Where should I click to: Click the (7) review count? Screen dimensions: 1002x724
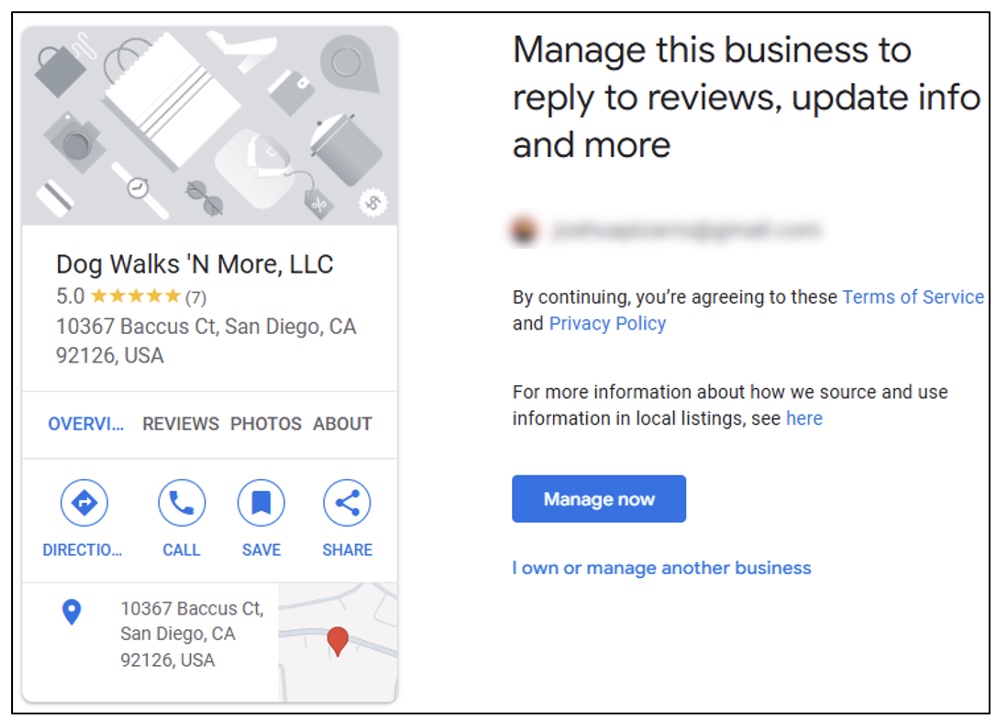[x=196, y=297]
